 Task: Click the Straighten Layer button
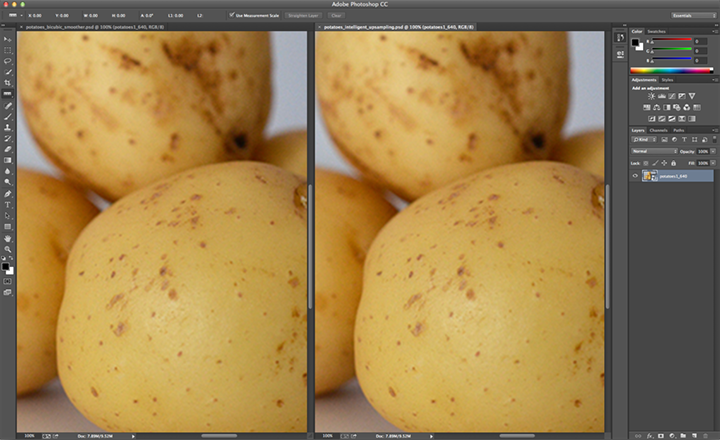coord(304,15)
